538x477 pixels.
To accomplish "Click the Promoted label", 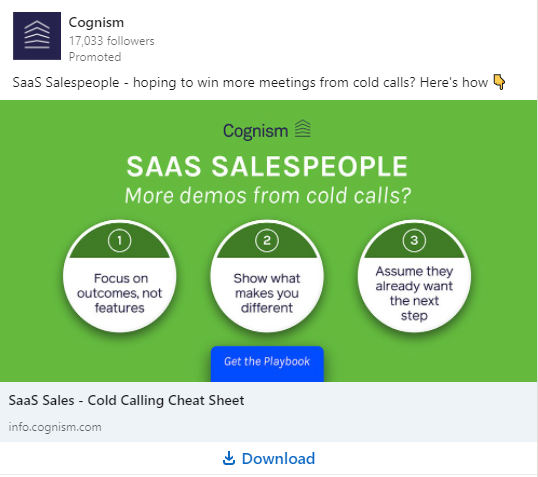I will 95,57.
